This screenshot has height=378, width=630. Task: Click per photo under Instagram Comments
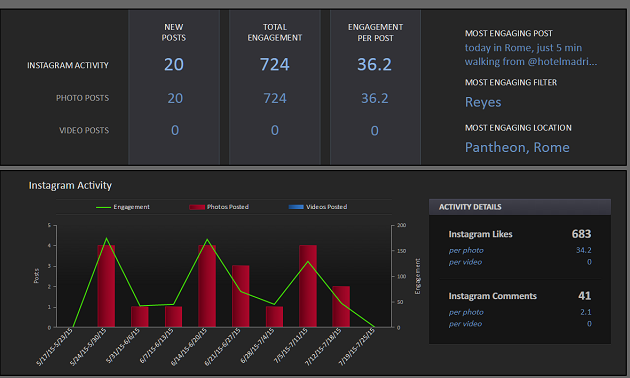[466, 312]
